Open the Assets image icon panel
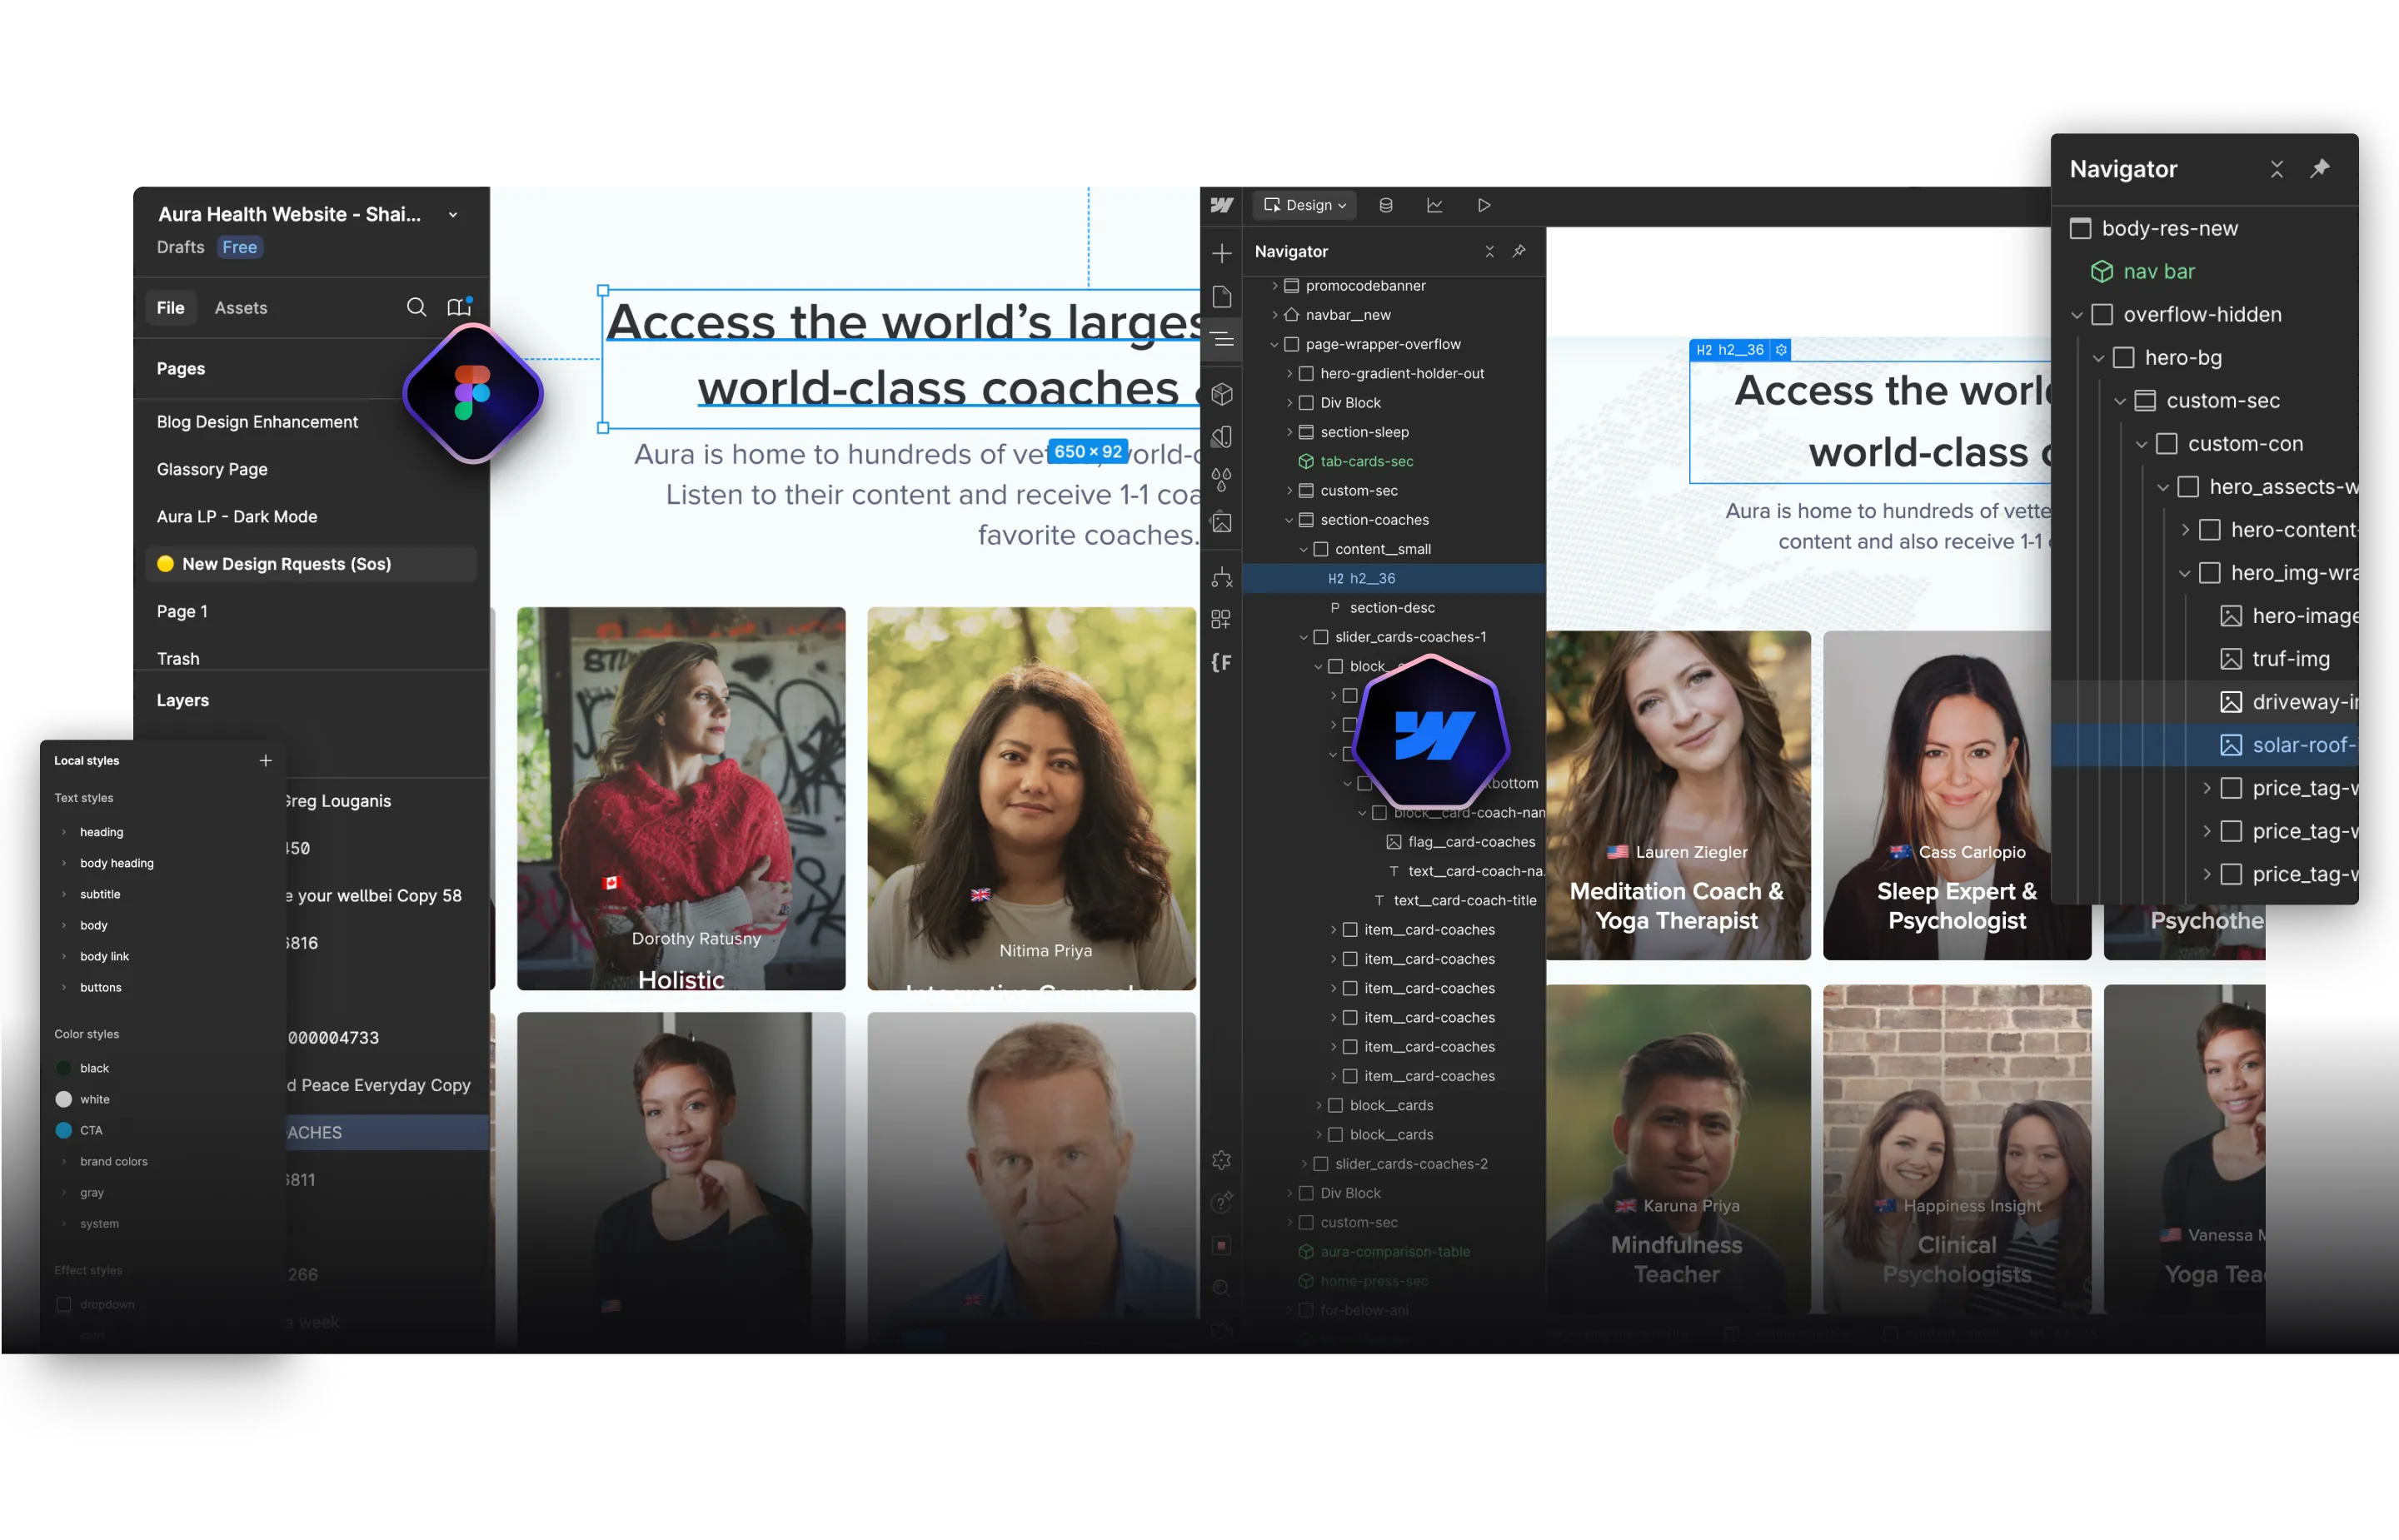This screenshot has height=1540, width=2399. 1221,522
